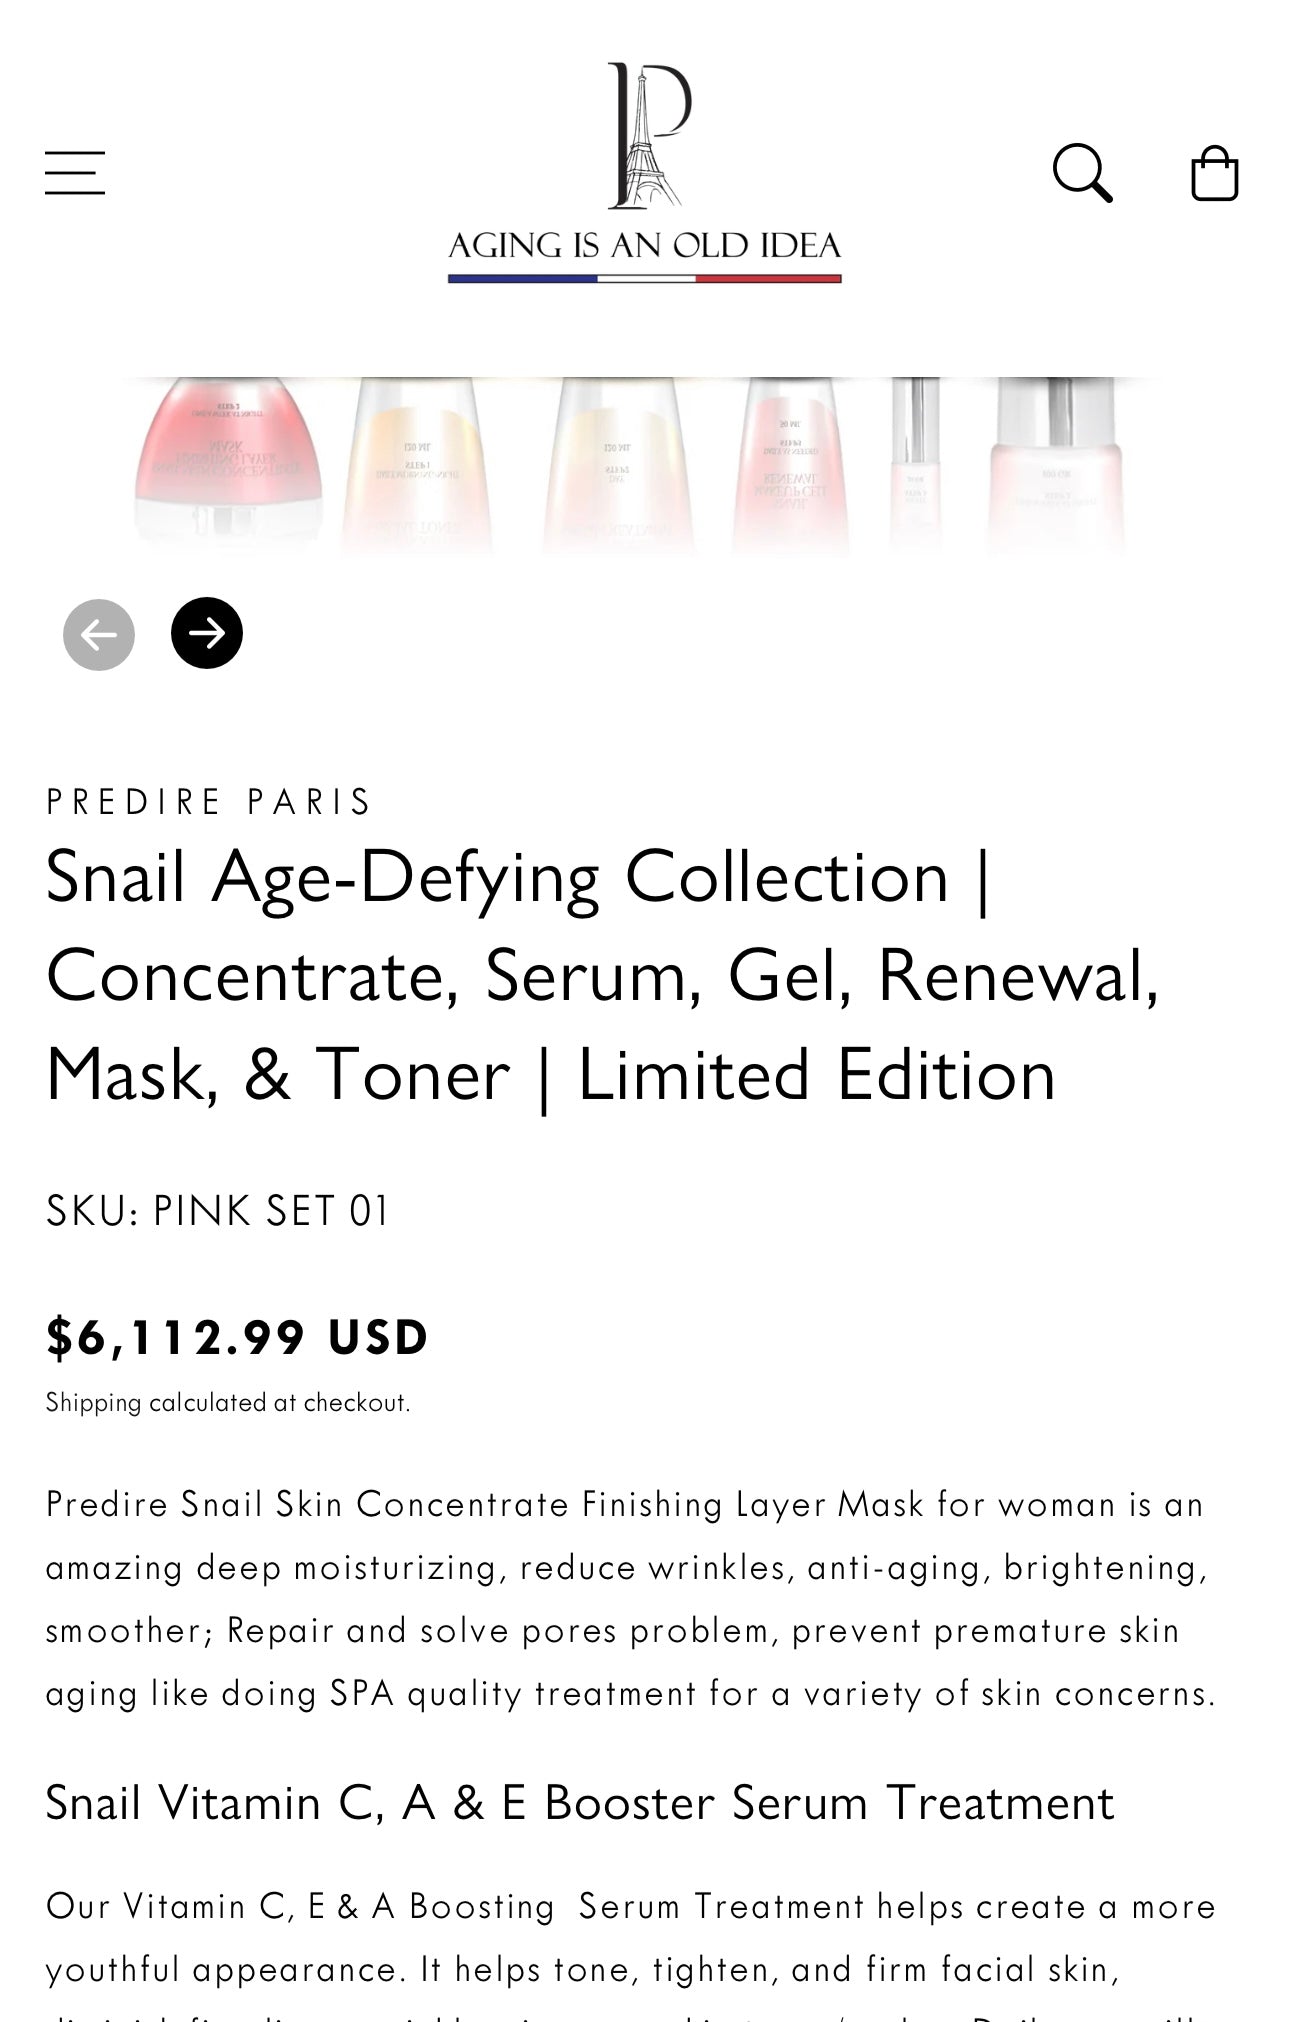1290x2022 pixels.
Task: Click the 'Shipping calculated at checkout' note
Action: tap(278, 1403)
